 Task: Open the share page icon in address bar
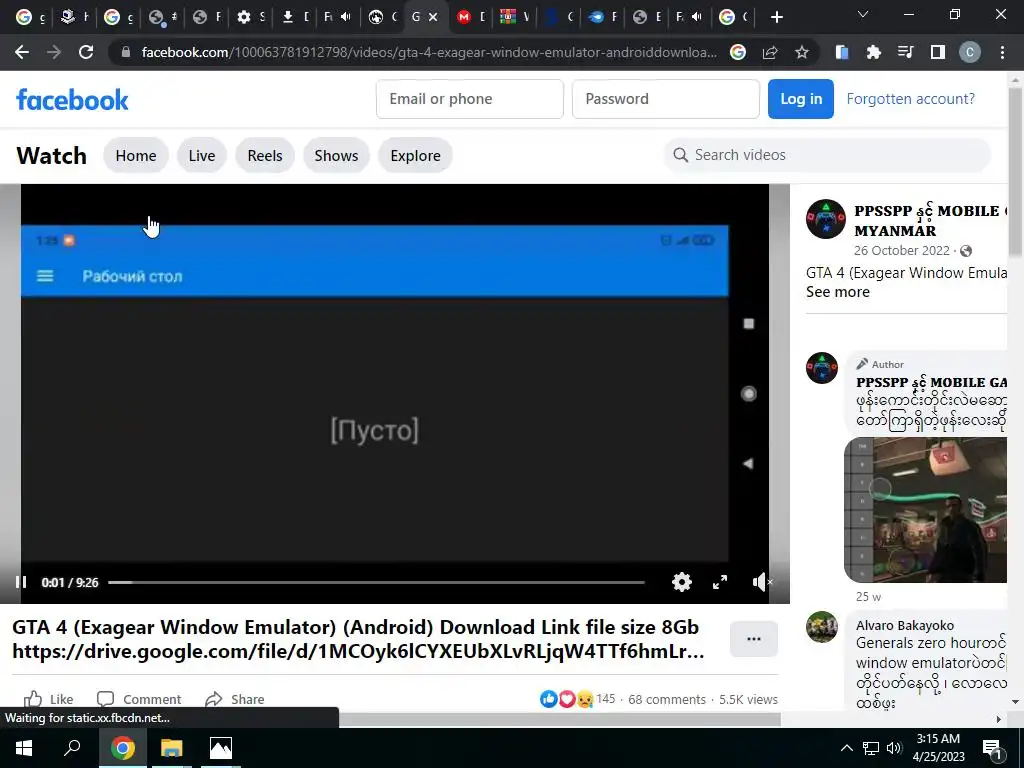(770, 52)
